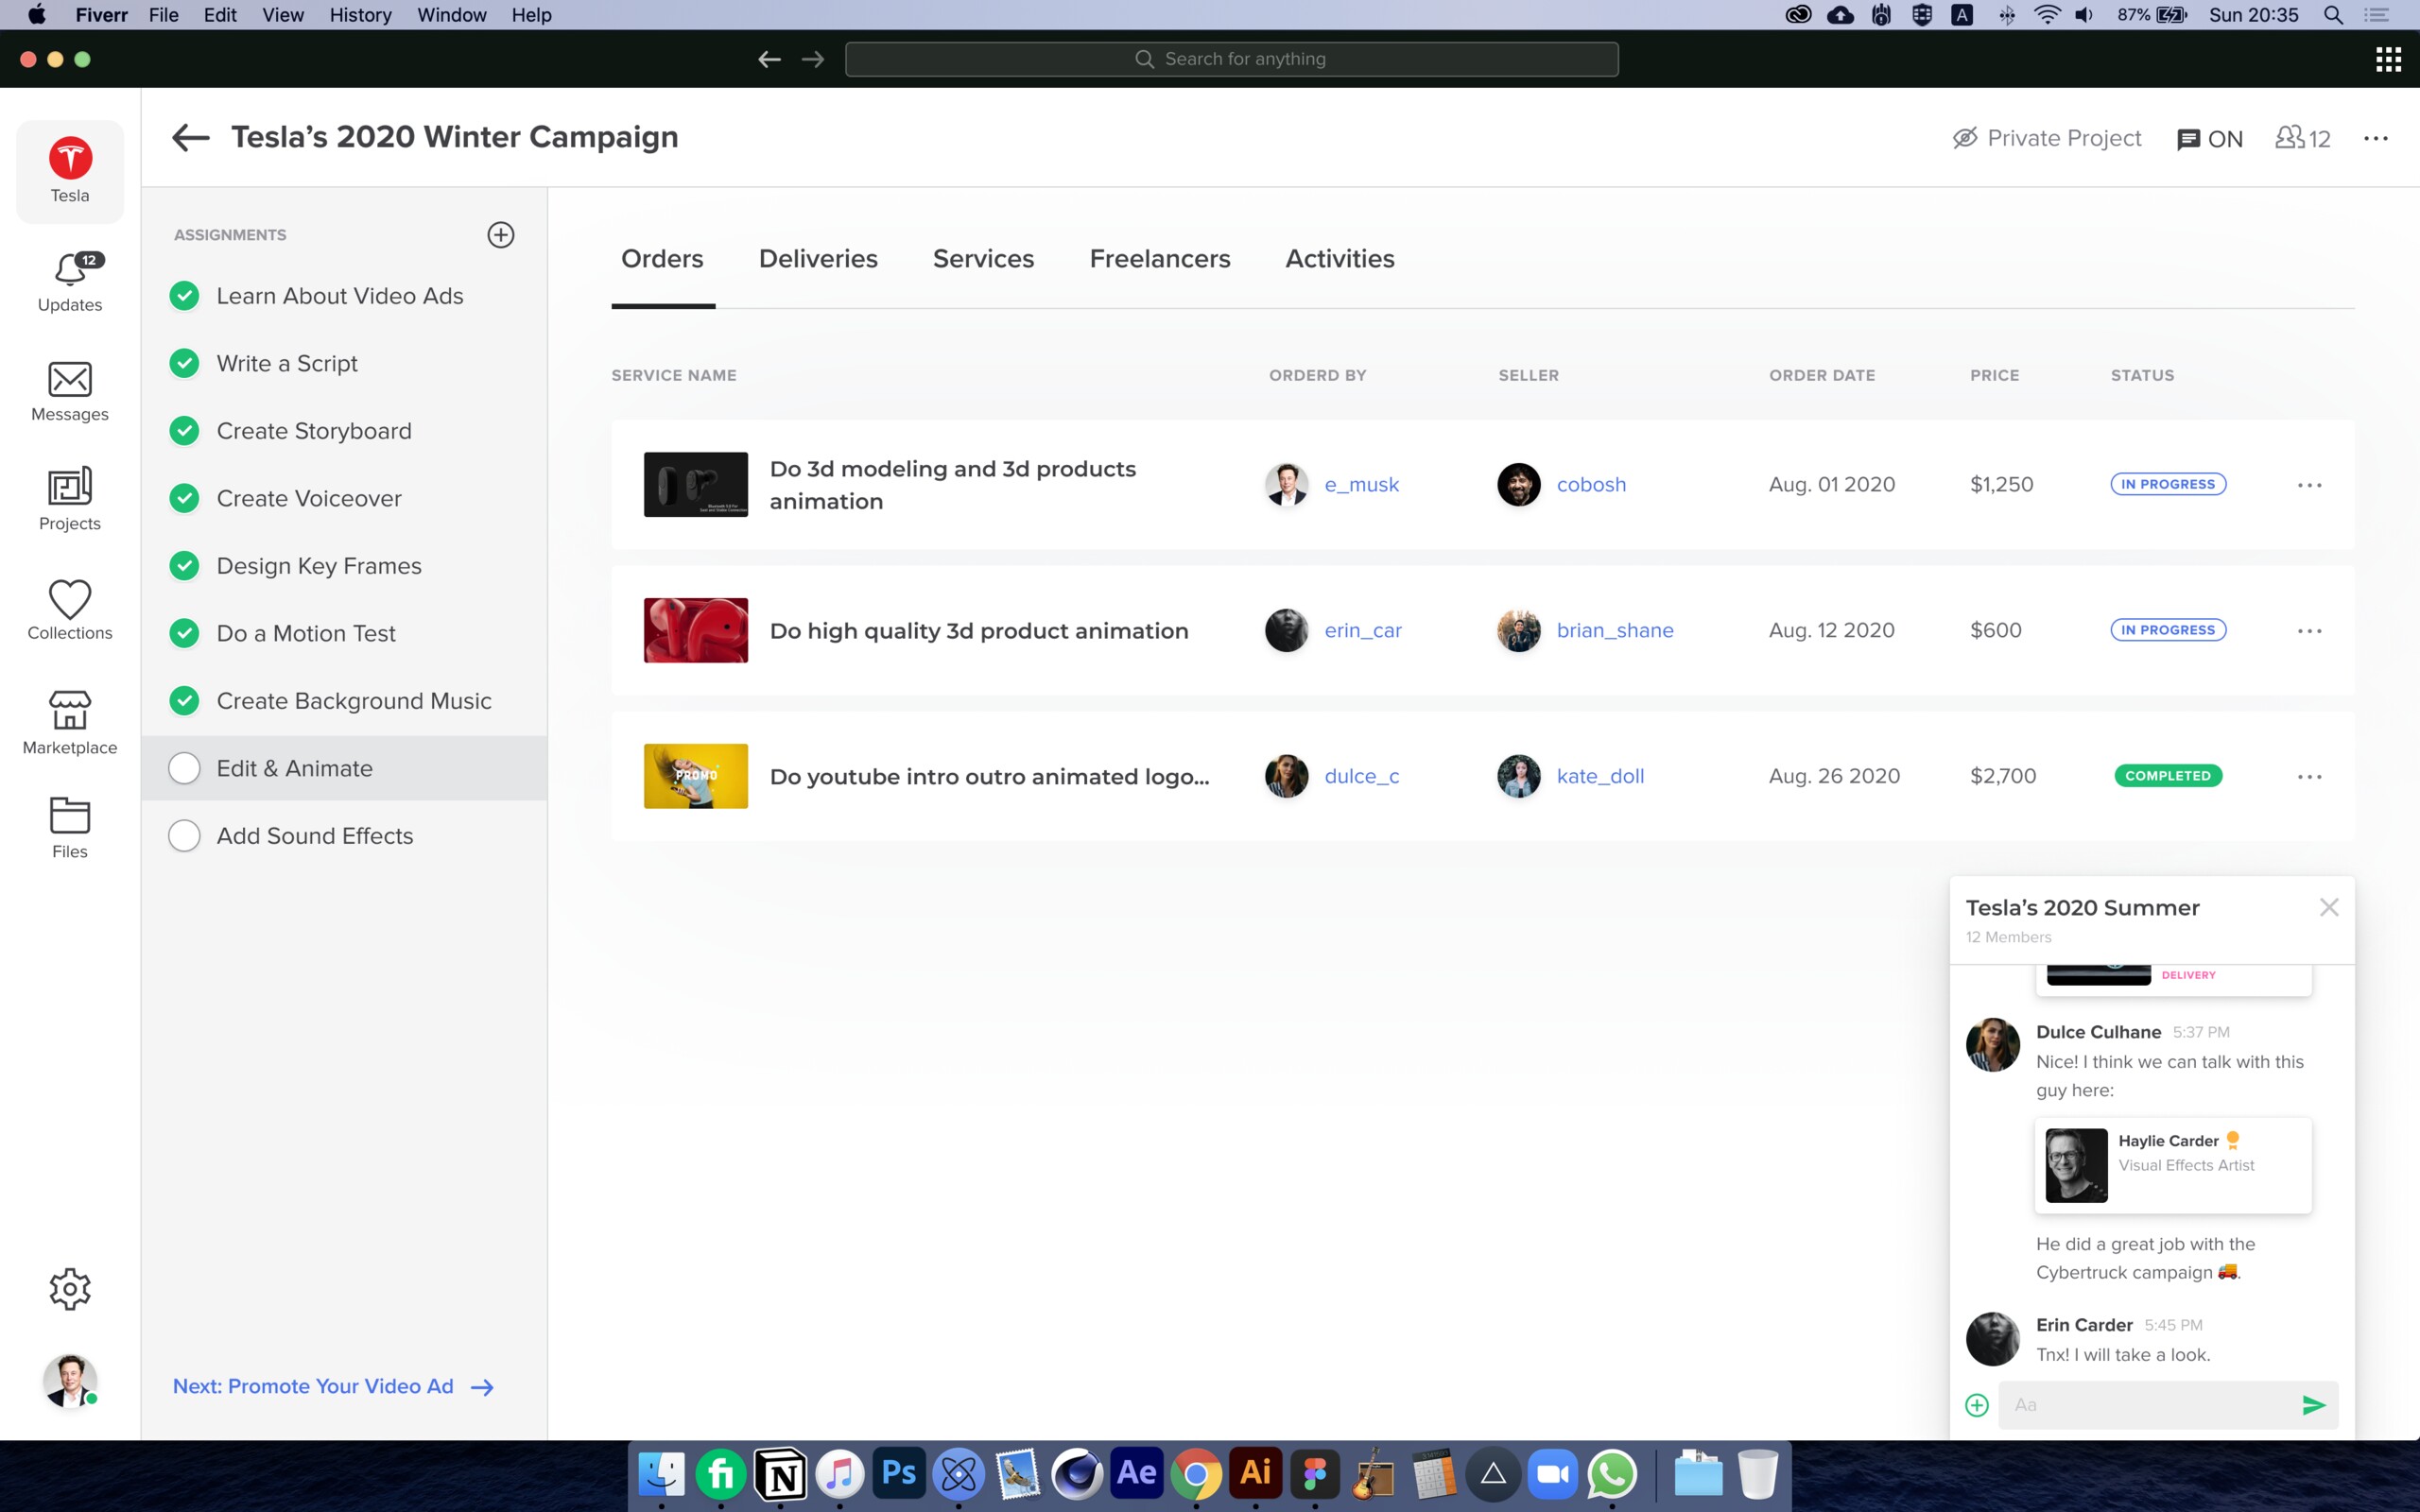Image resolution: width=2420 pixels, height=1512 pixels.
Task: Switch to the Activities tab
Action: pos(1340,259)
